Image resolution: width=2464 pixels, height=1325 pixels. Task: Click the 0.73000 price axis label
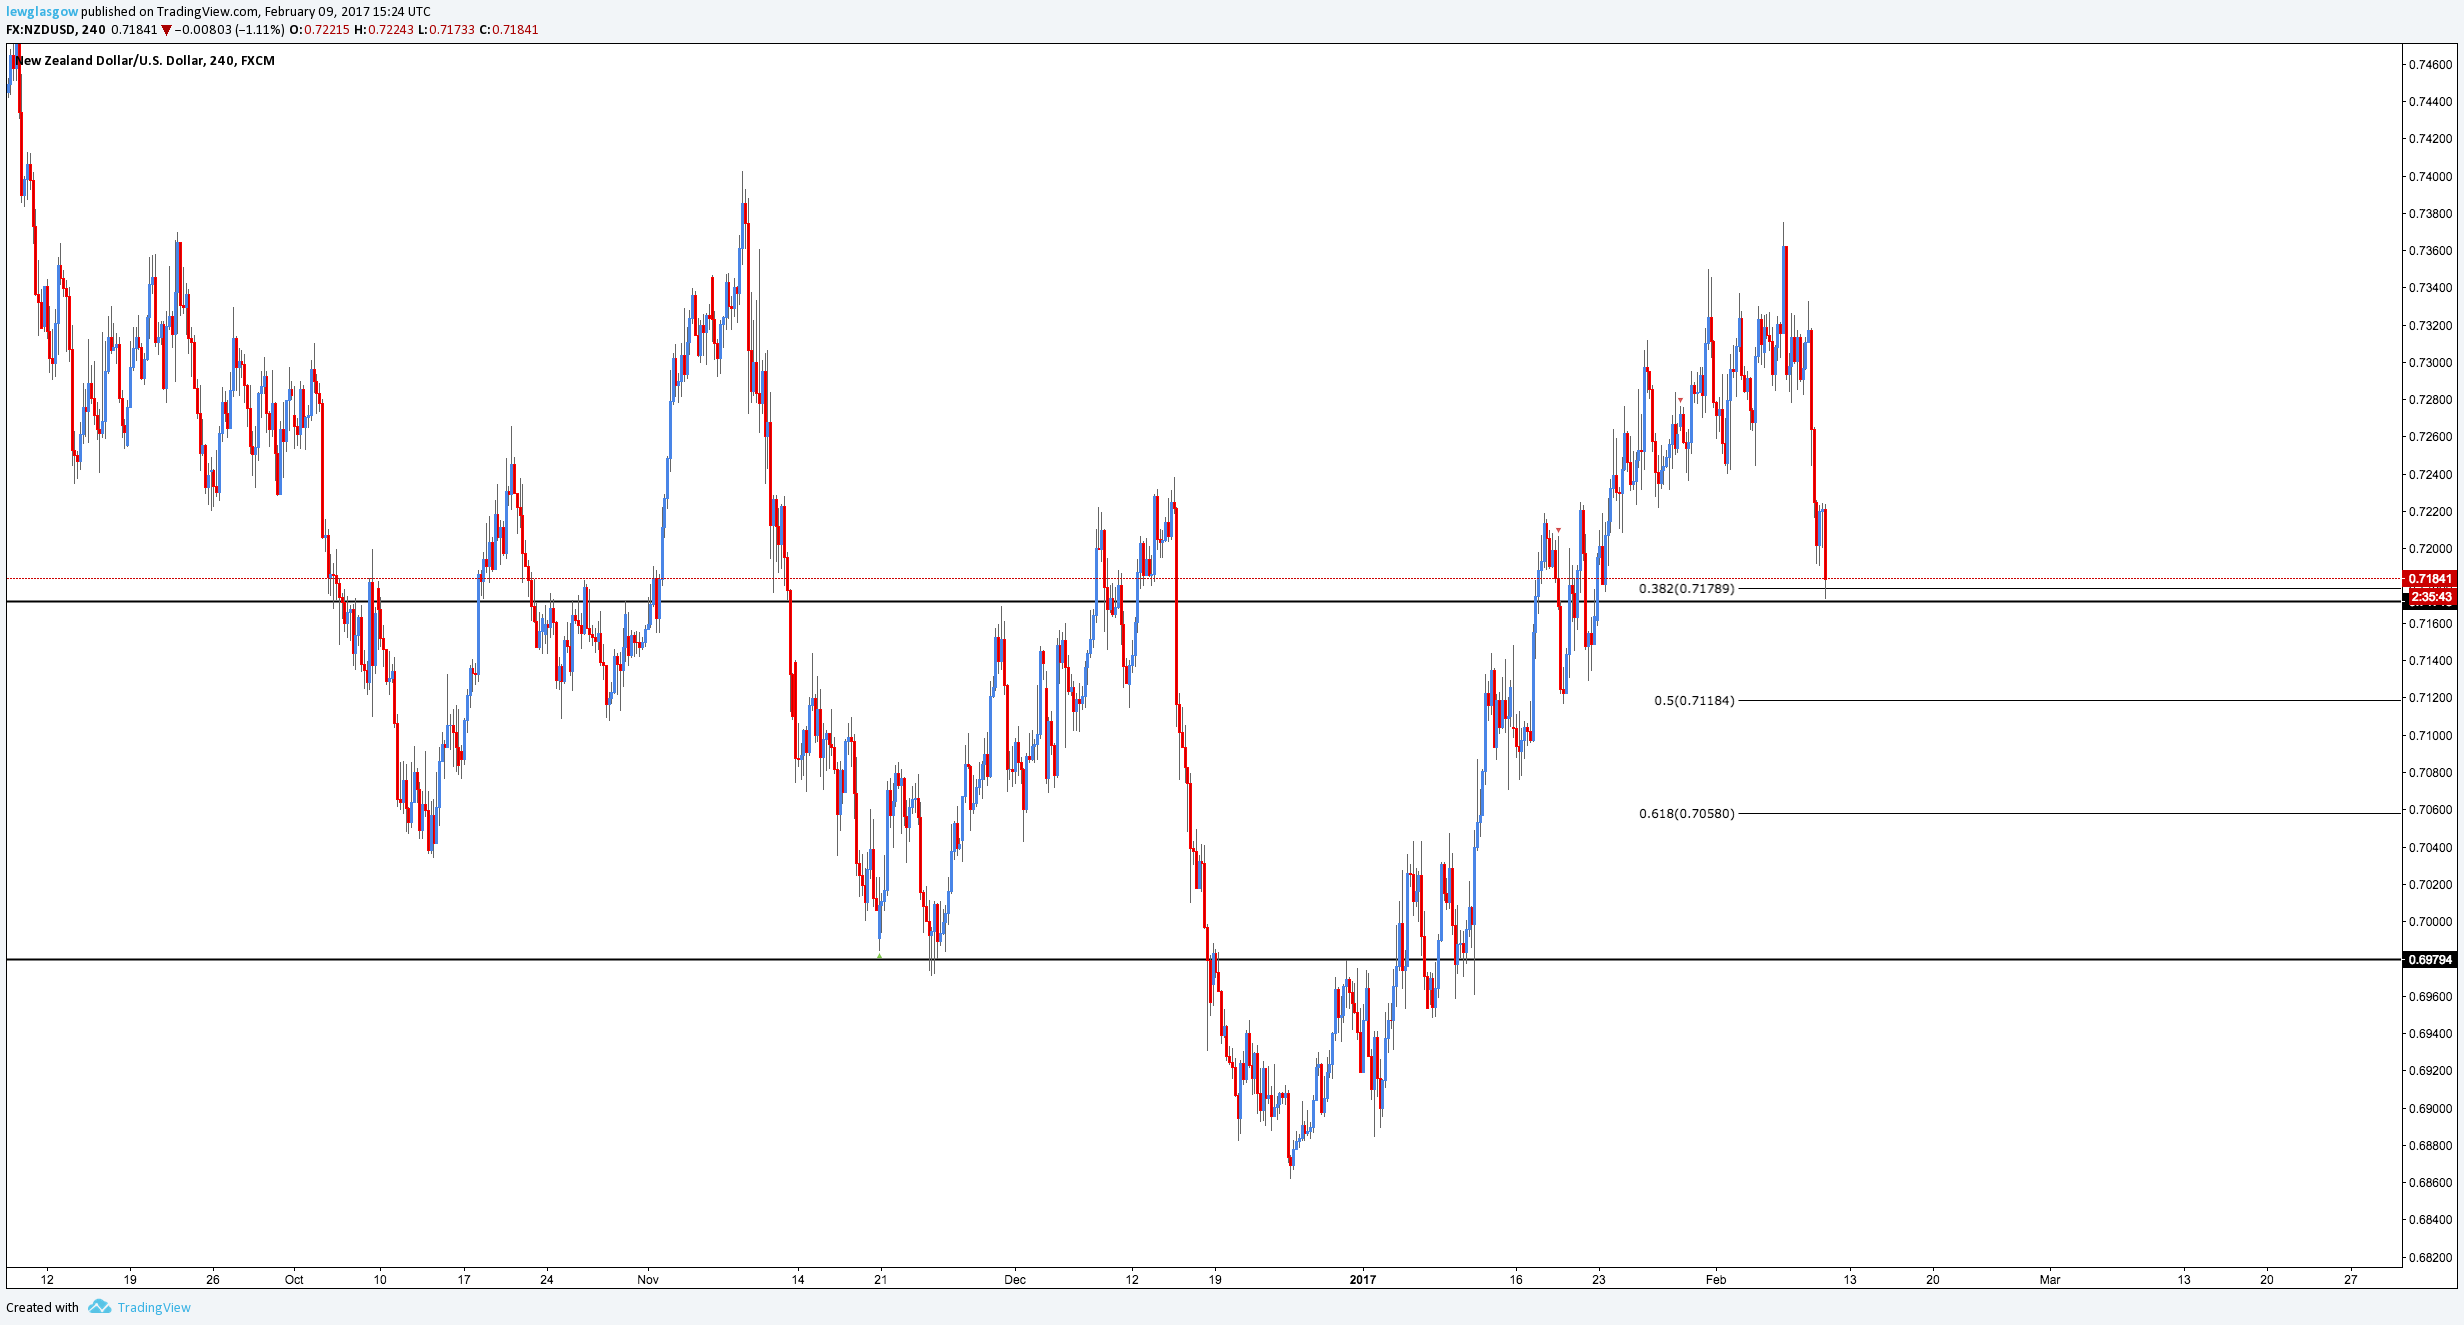pyautogui.click(x=2430, y=363)
